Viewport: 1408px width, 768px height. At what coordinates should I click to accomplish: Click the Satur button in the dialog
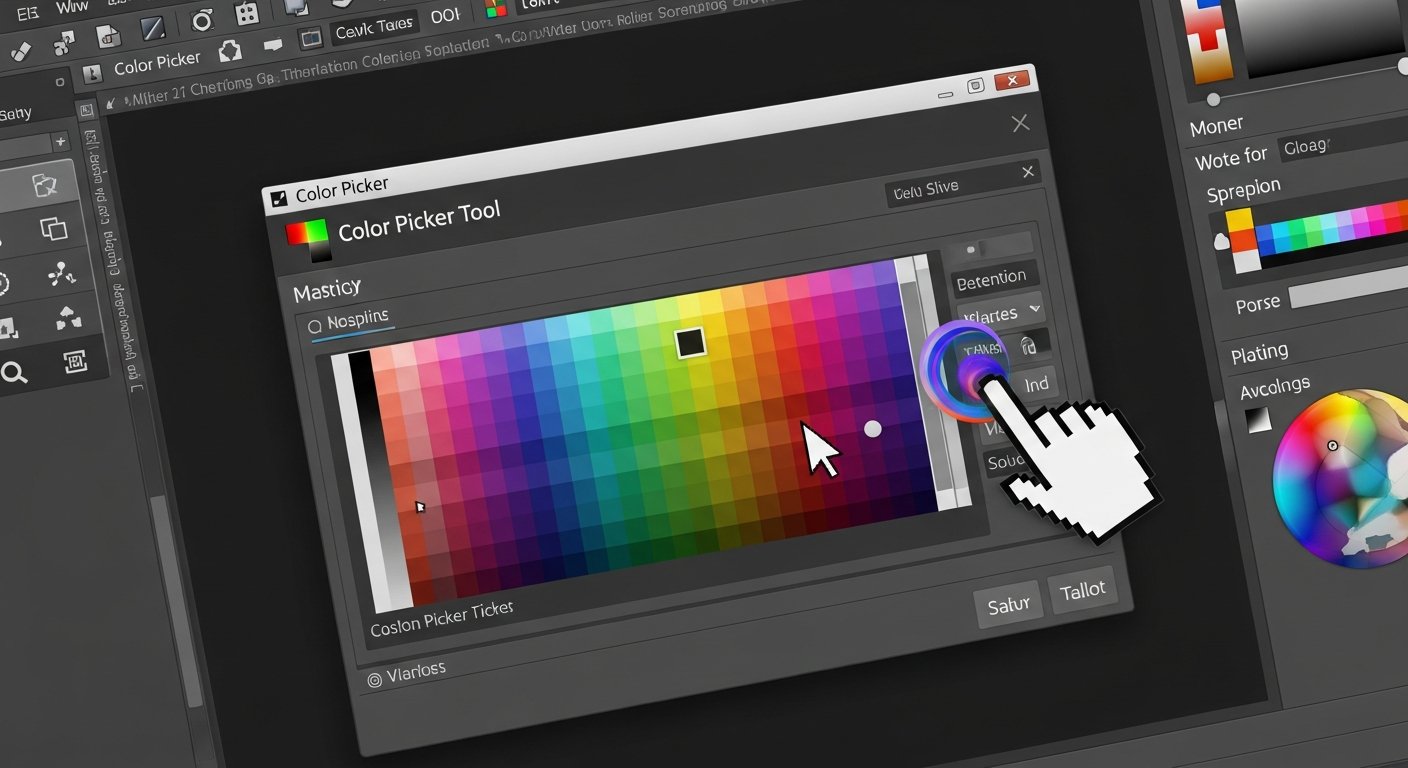point(1008,603)
